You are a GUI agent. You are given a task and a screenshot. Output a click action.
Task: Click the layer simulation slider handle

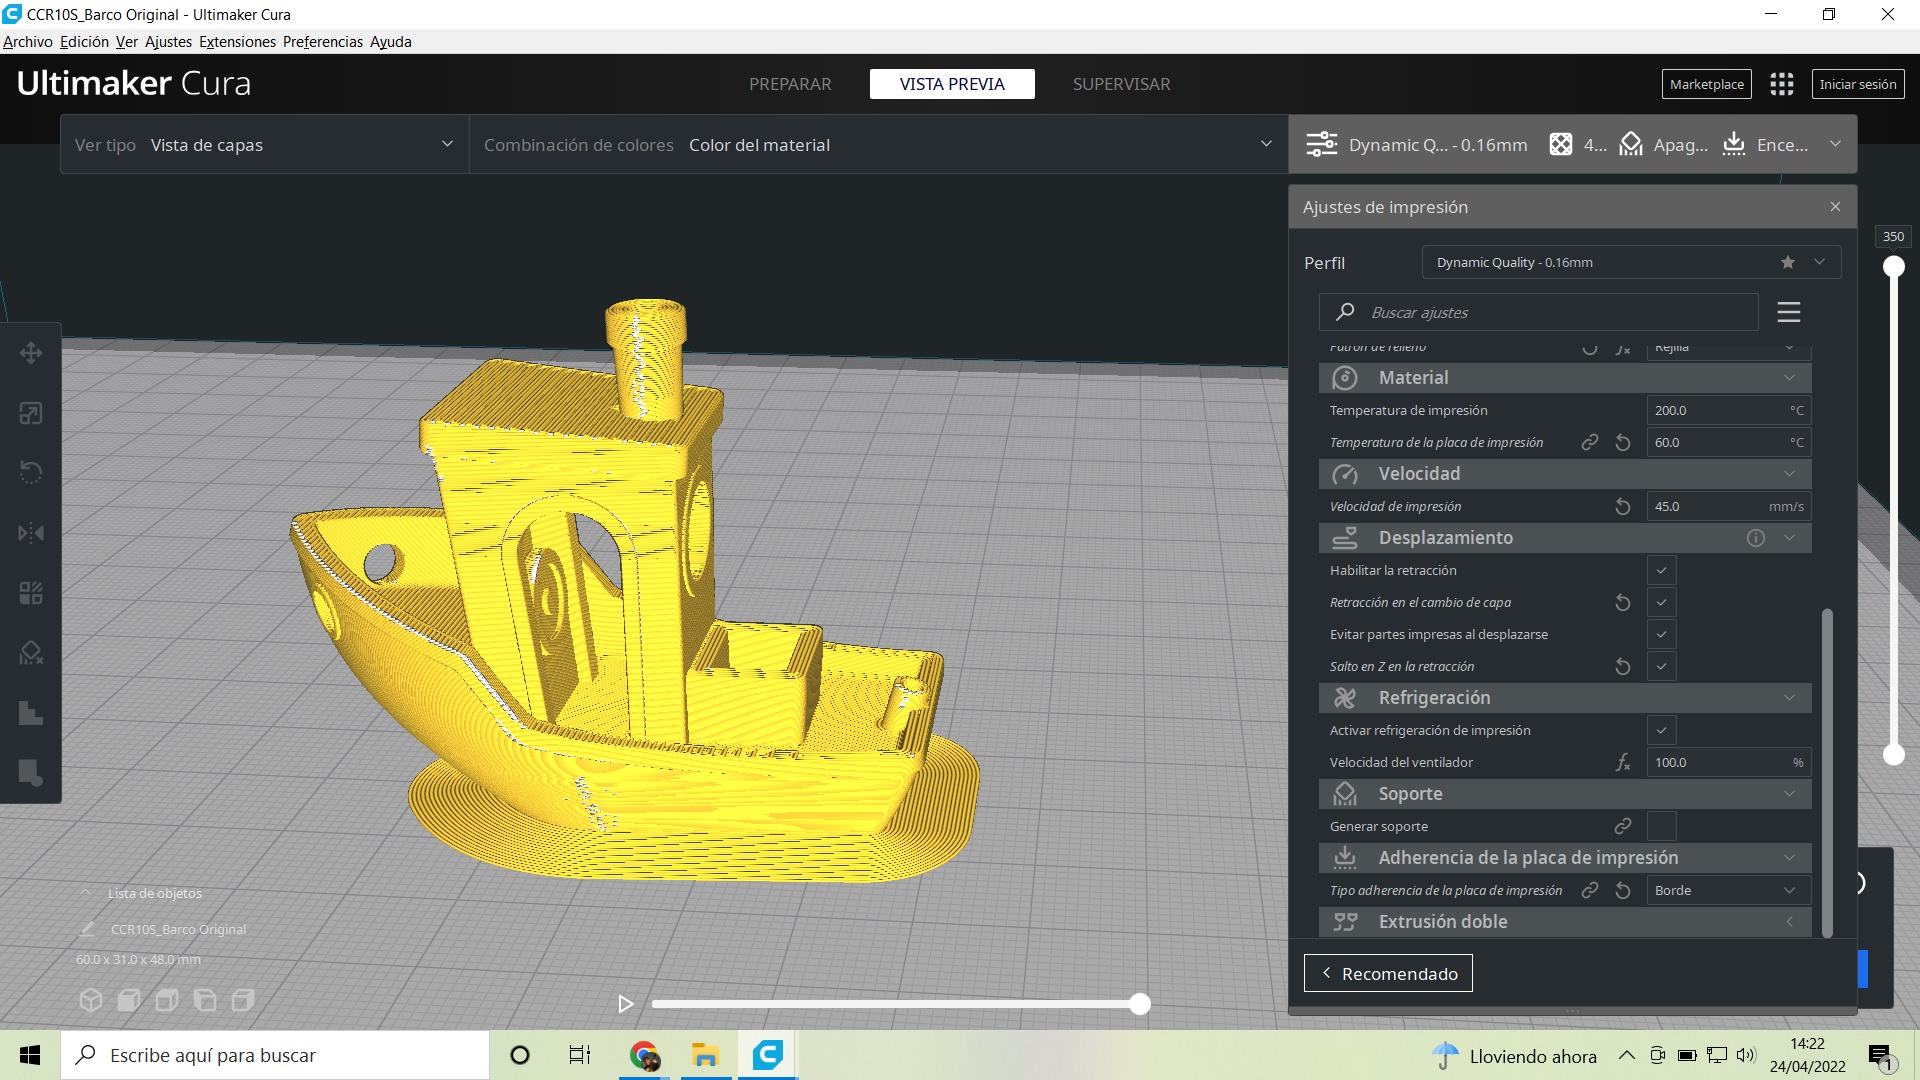1140,1004
